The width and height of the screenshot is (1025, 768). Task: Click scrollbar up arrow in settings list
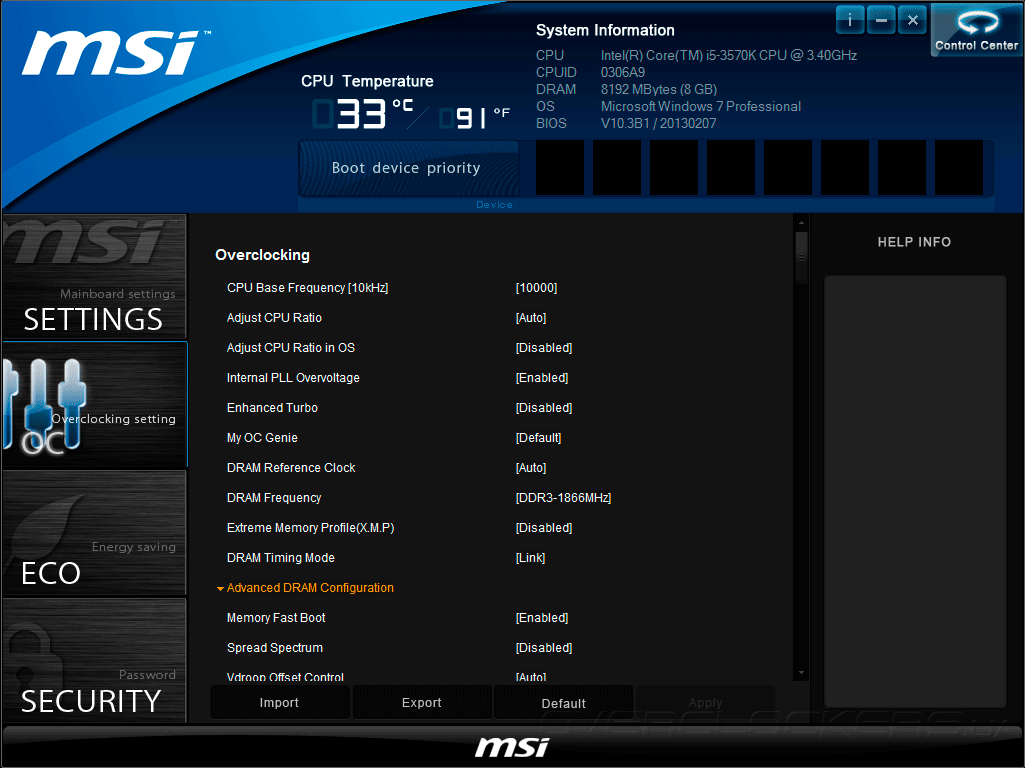pos(801,223)
